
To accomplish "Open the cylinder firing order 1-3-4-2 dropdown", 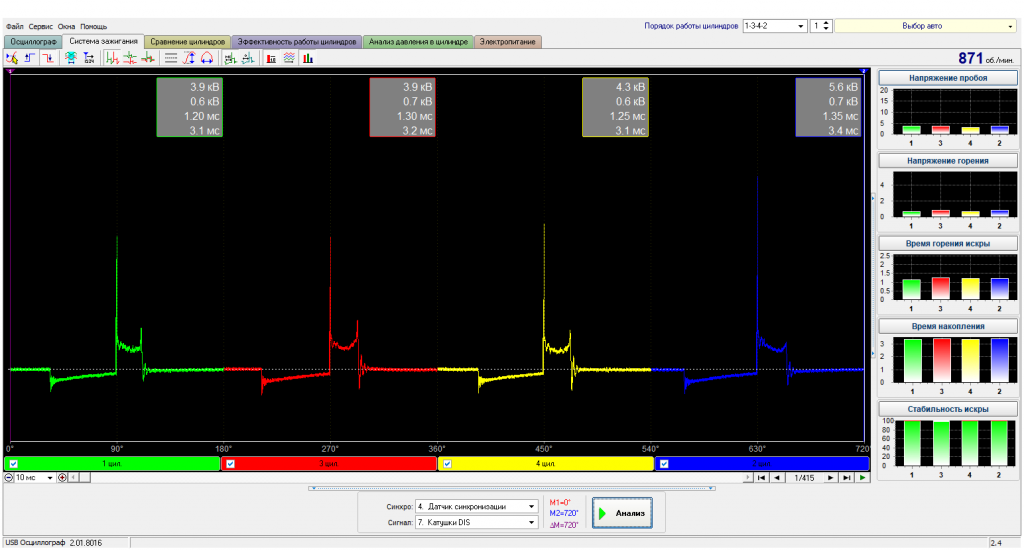I will point(774,26).
